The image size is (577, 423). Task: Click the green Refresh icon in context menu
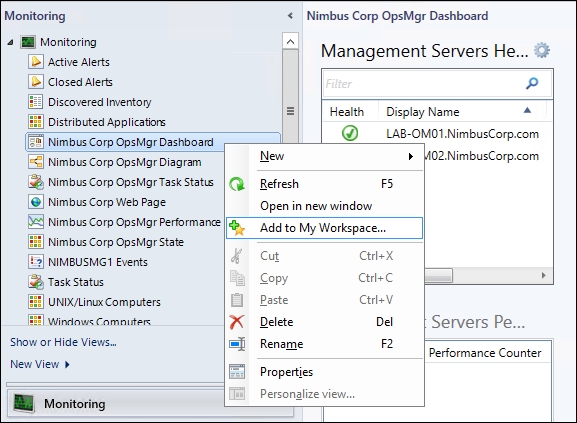[x=237, y=184]
